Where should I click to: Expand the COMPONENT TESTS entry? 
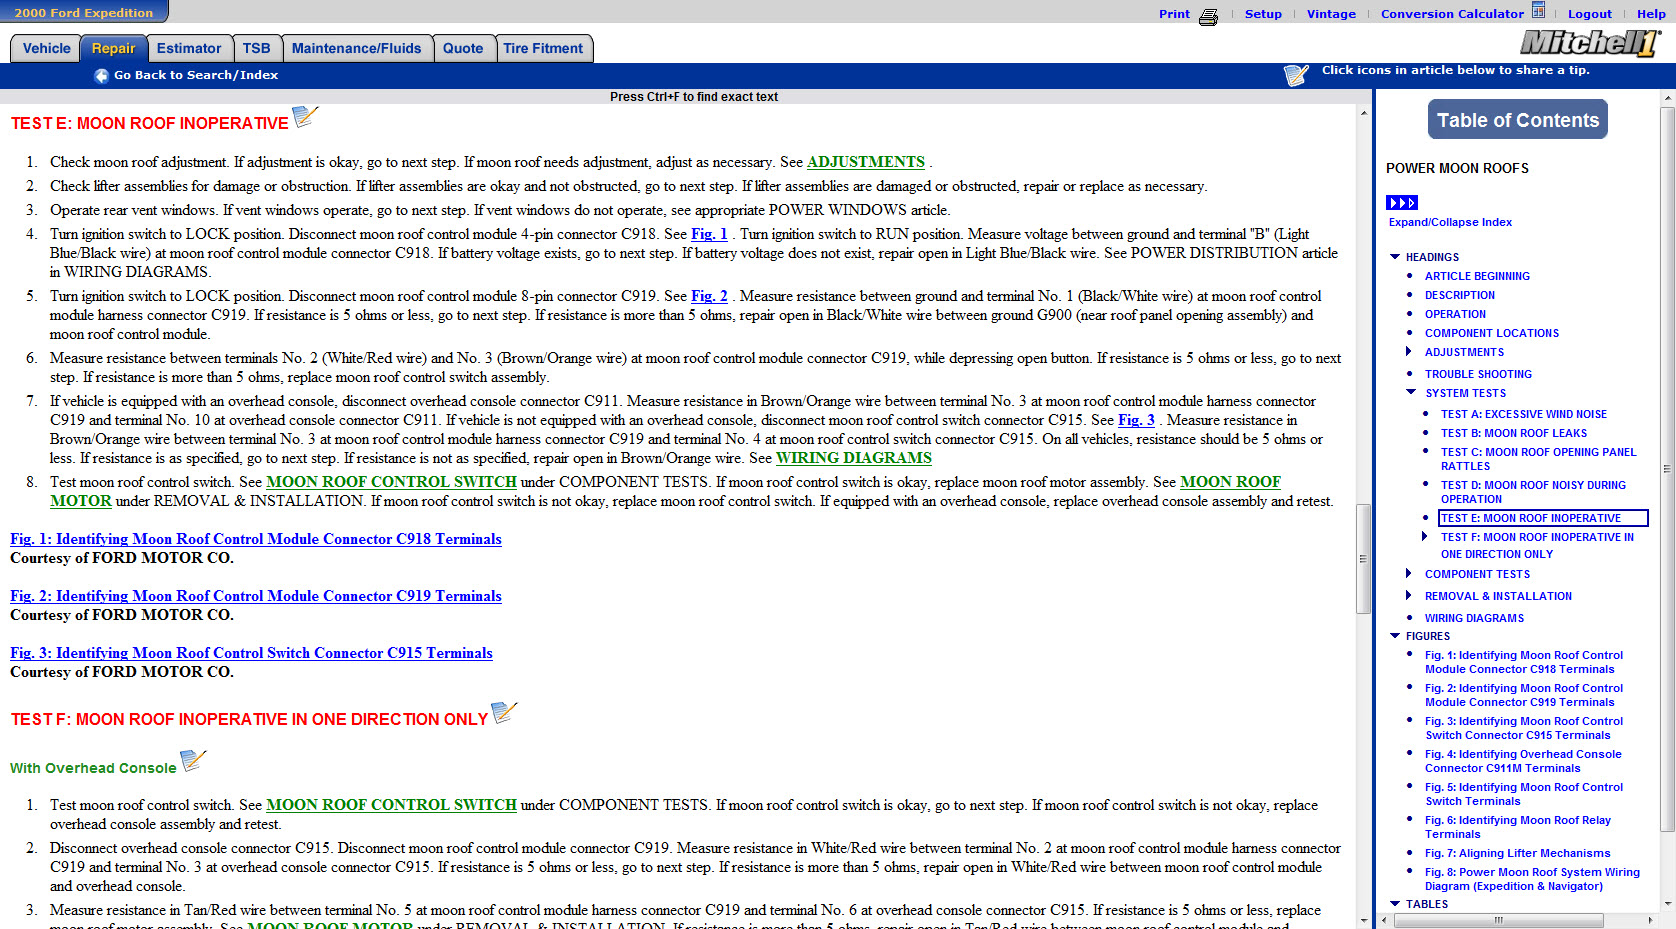(1409, 574)
